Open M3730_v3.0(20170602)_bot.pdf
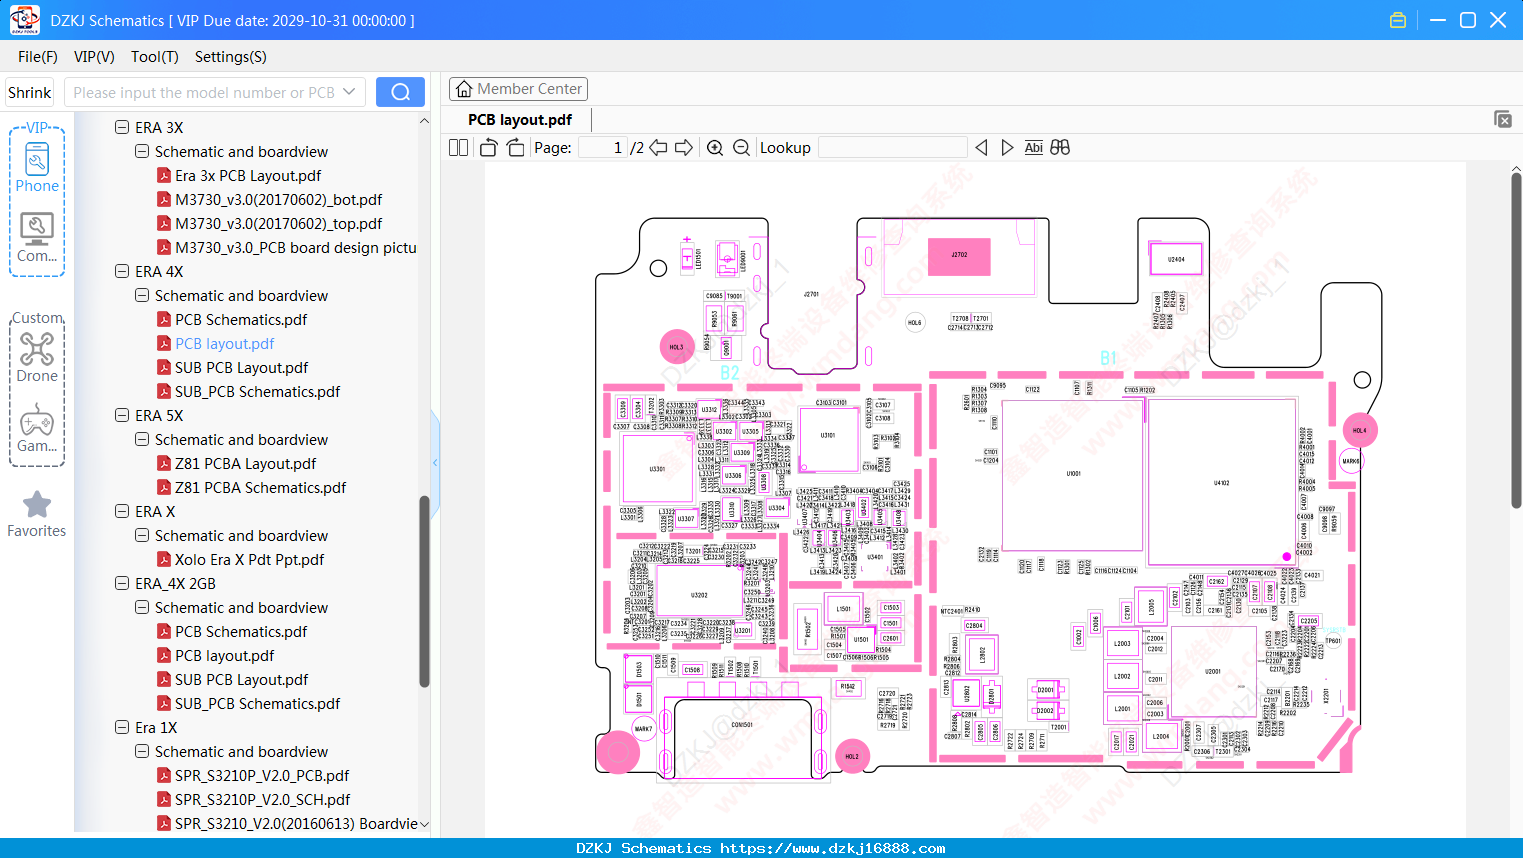Screen dimensions: 1523x858 pyautogui.click(x=278, y=199)
